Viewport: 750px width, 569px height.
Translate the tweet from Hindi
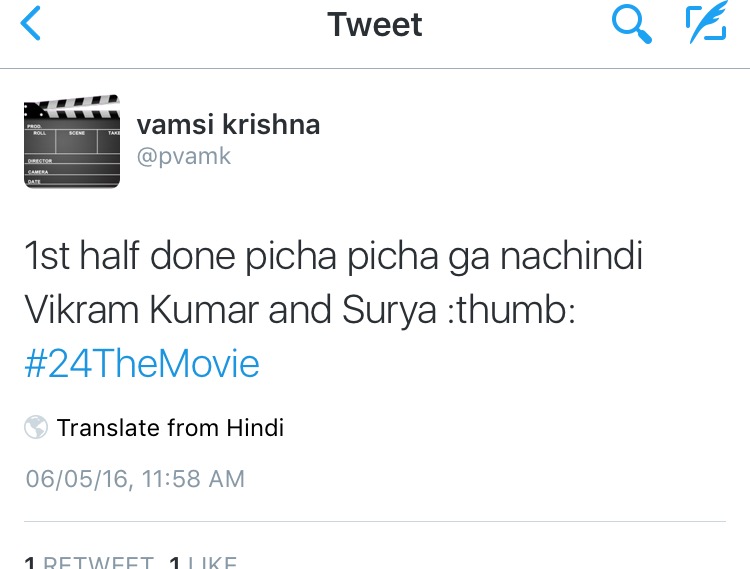tap(170, 428)
